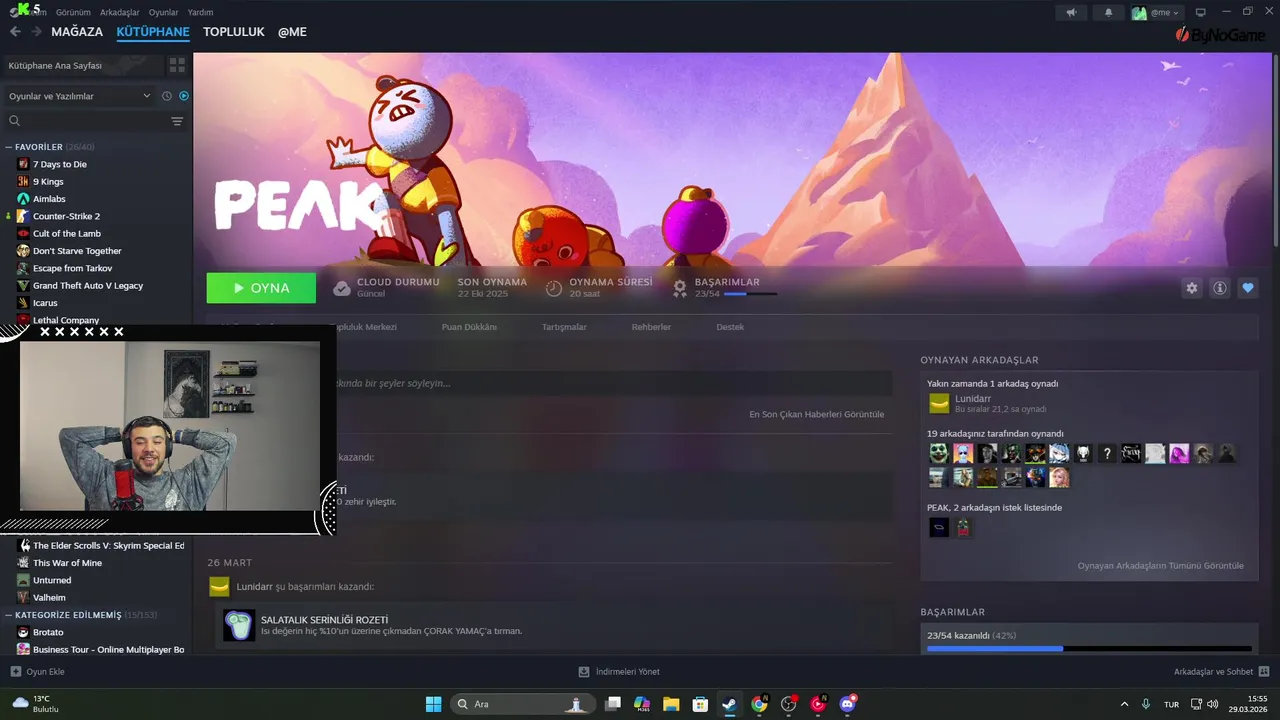Open Discord from taskbar

click(x=848, y=704)
